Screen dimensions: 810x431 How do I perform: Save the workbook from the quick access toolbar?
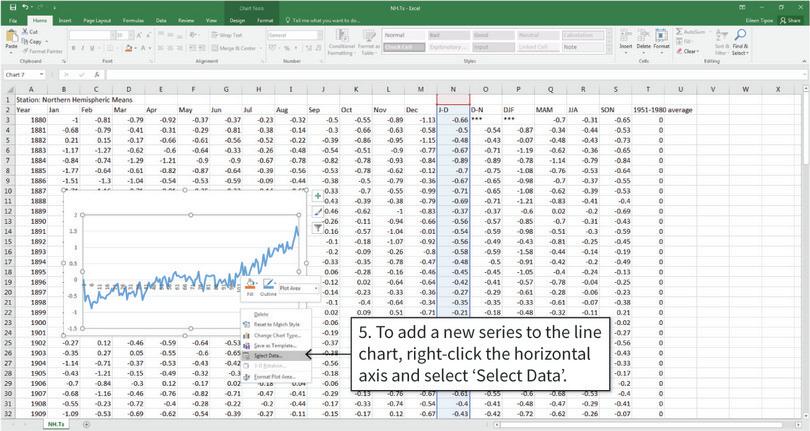13,7
